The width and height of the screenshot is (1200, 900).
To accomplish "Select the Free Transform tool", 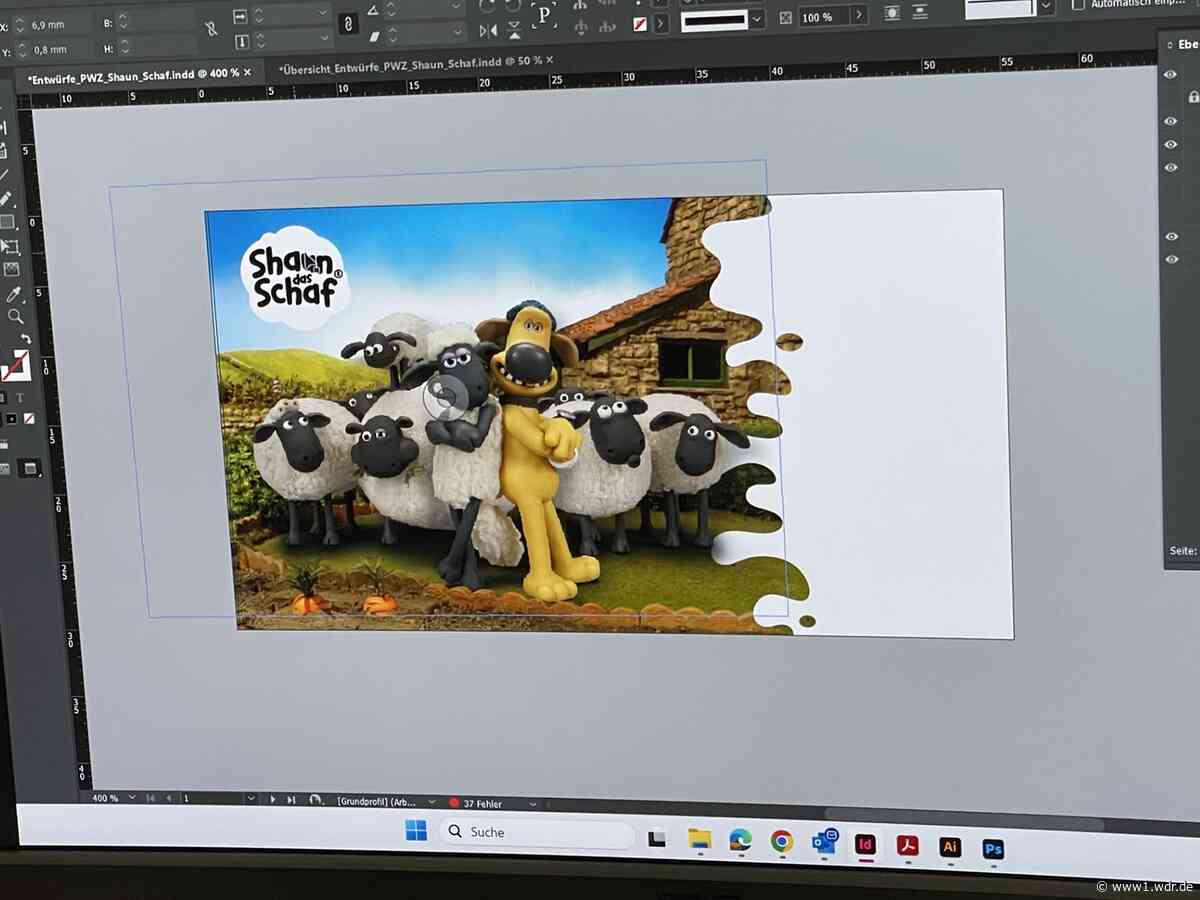I will [10, 246].
